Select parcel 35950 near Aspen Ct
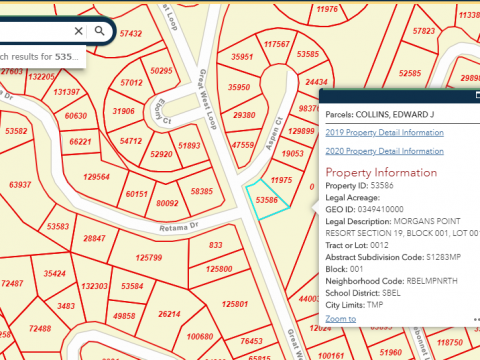 click(239, 87)
